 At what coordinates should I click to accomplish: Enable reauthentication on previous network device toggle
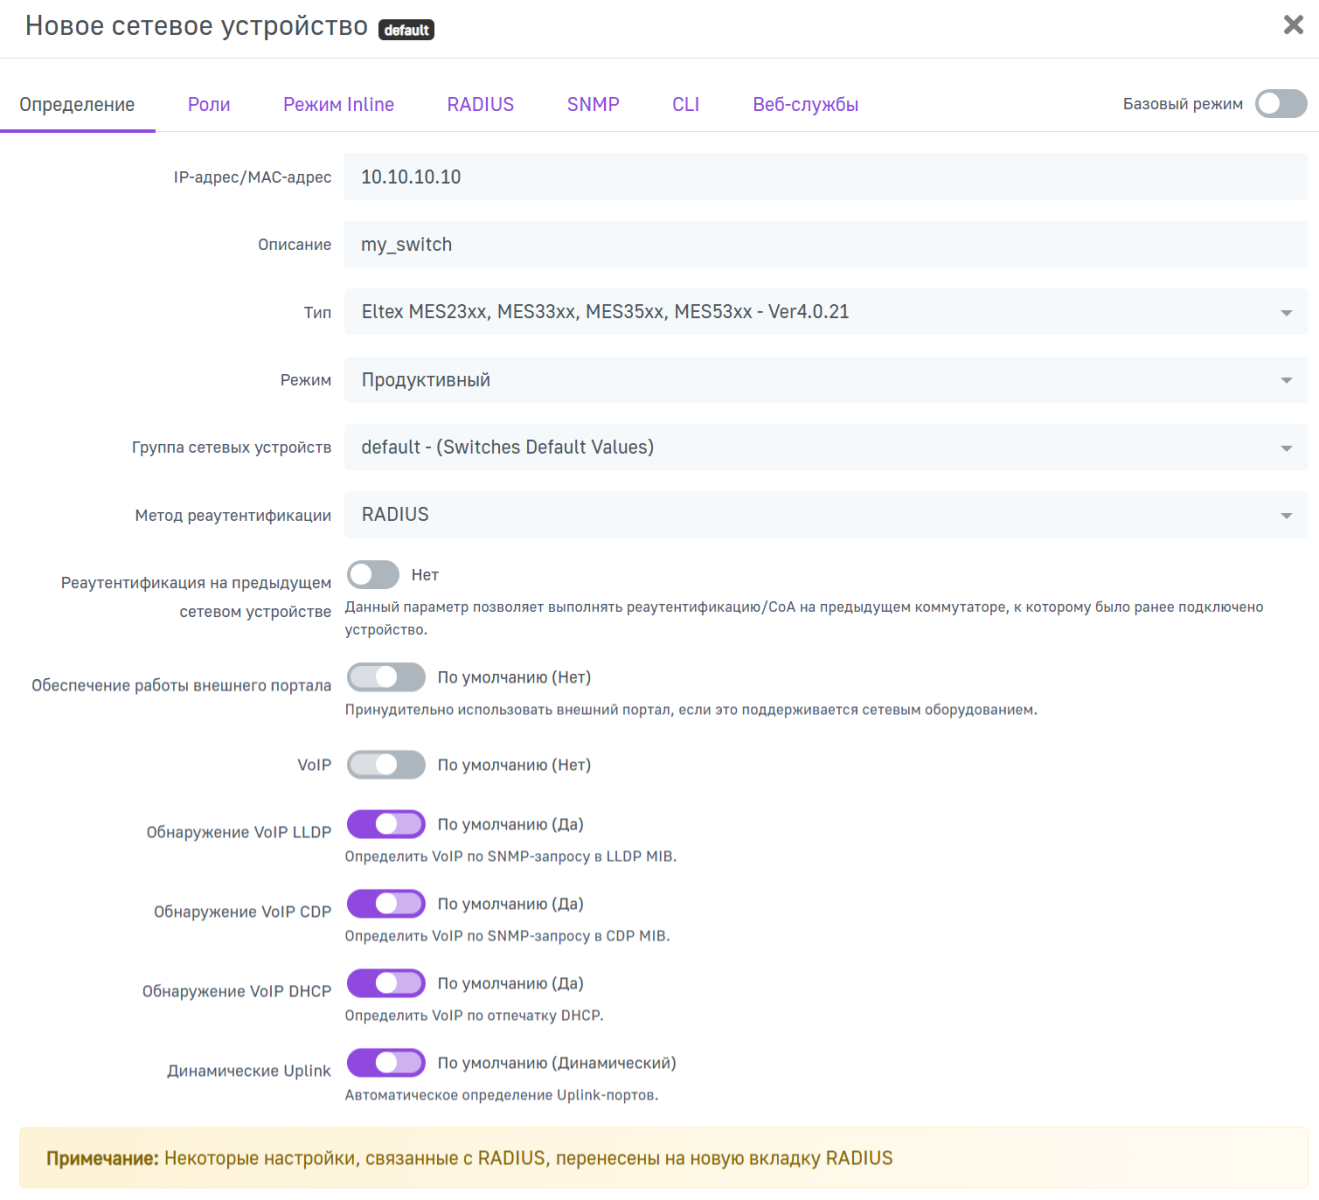click(373, 575)
